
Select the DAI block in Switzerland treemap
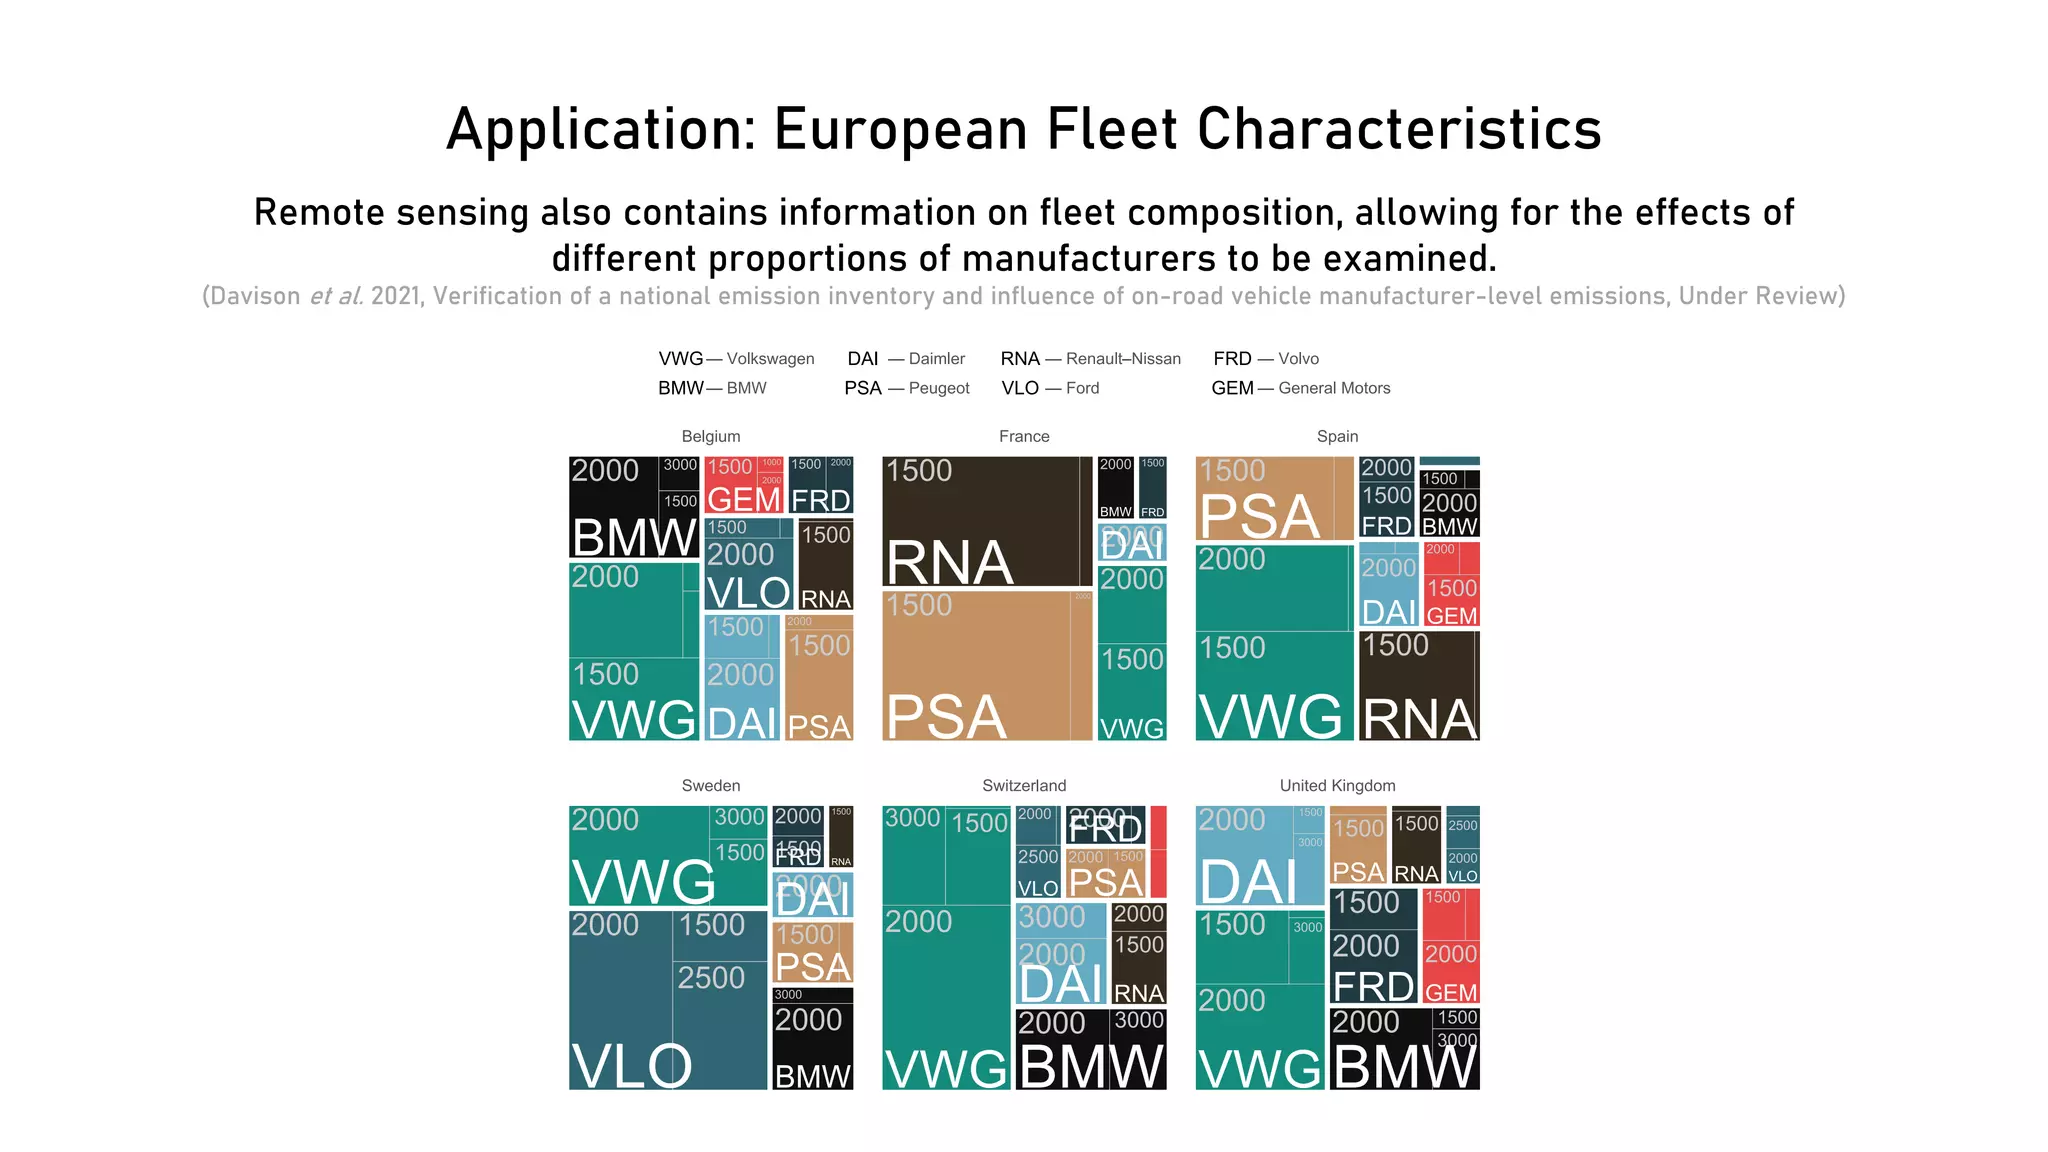(1062, 954)
